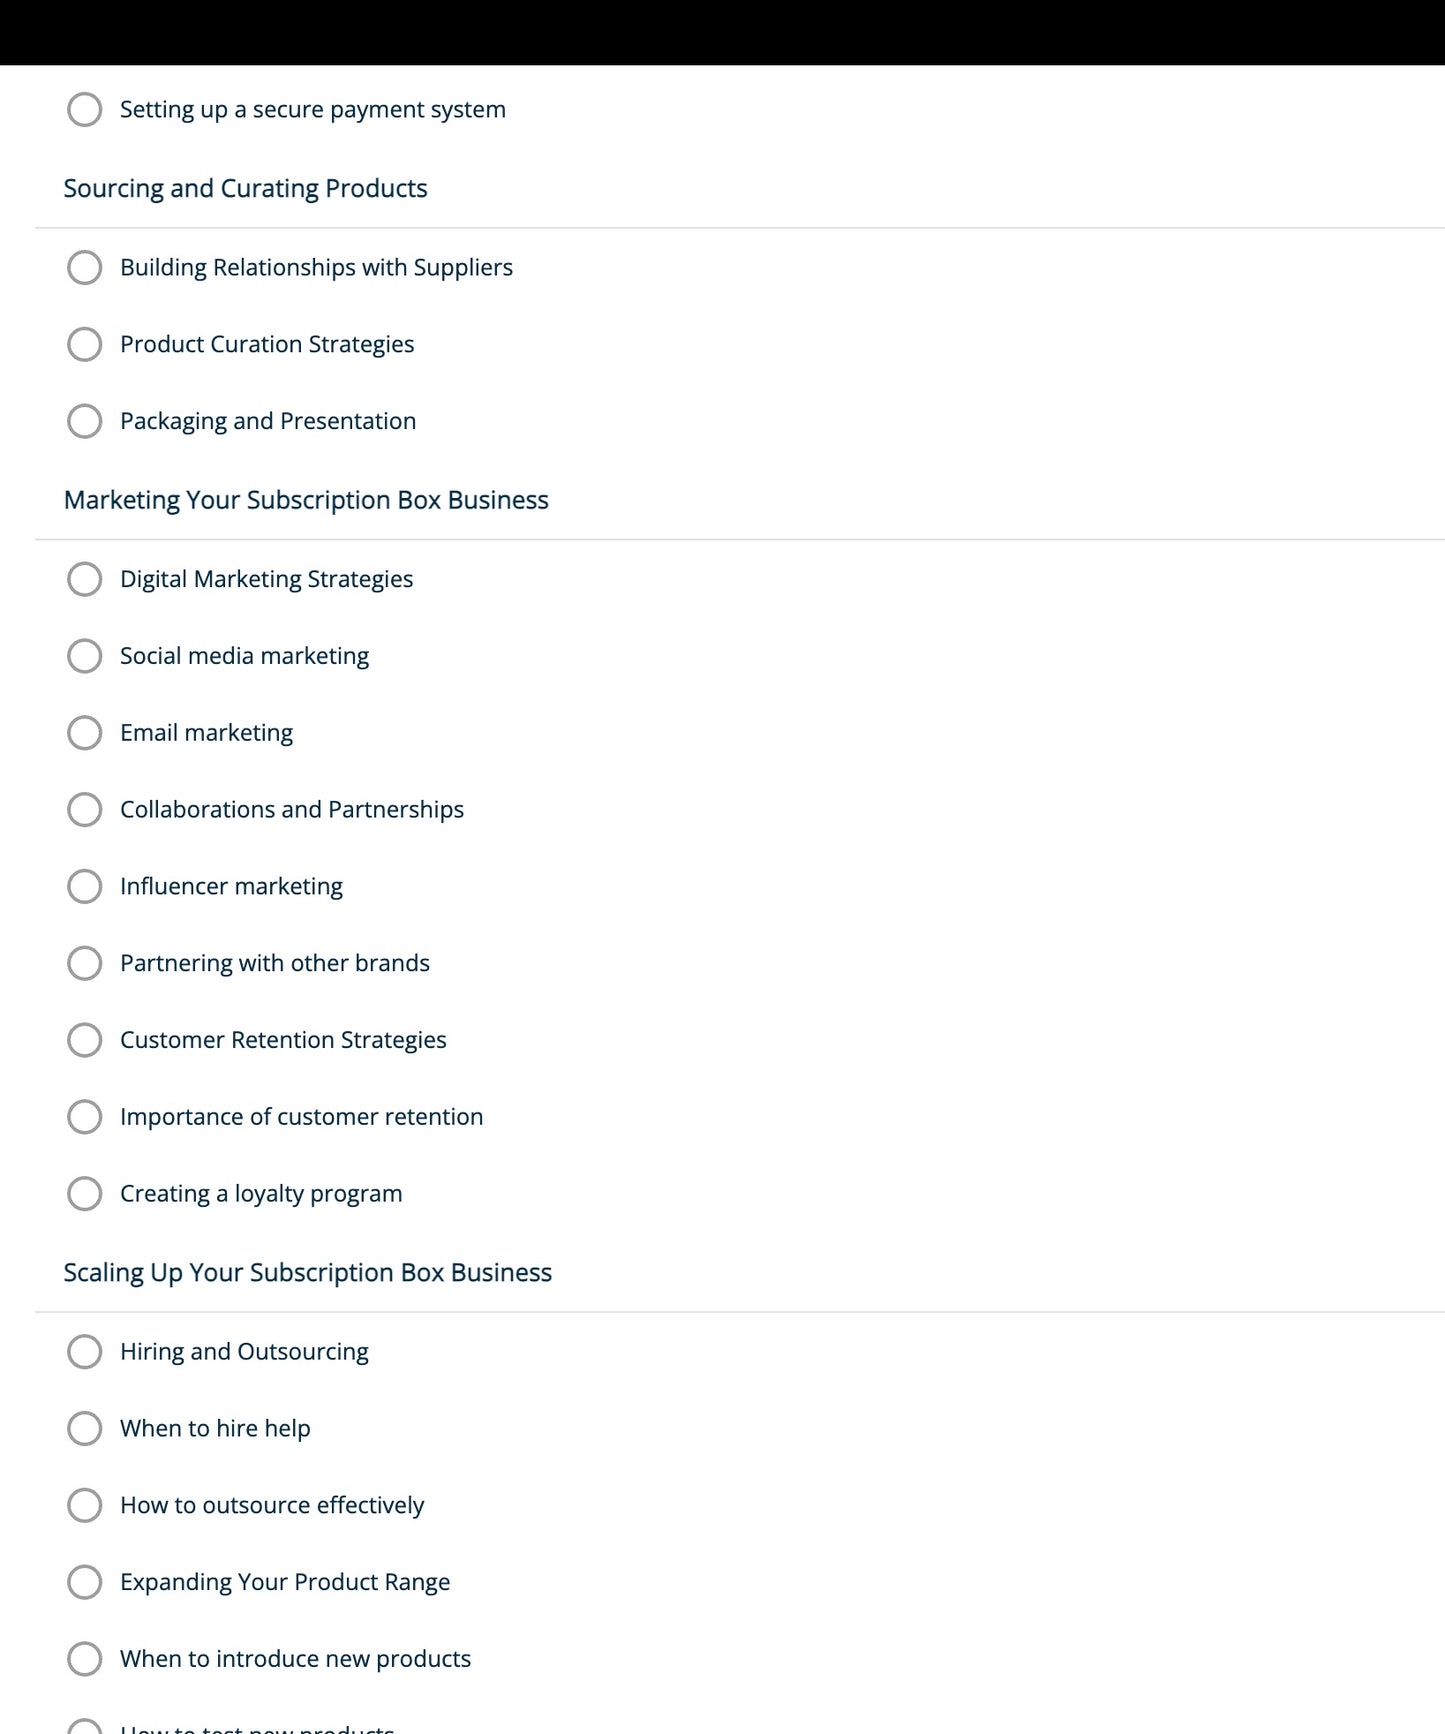Check Collaborations and Partnerships item
This screenshot has width=1445, height=1734.
click(x=84, y=810)
